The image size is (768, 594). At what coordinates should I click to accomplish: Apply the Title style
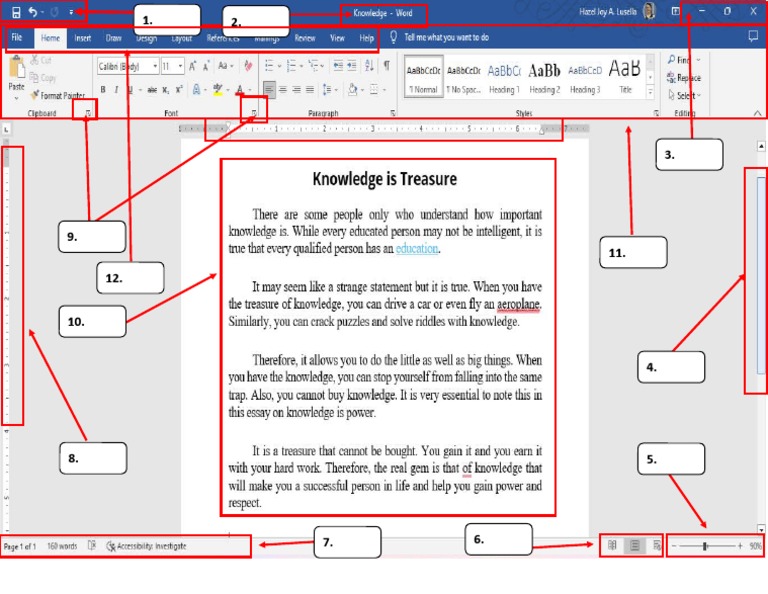(625, 77)
